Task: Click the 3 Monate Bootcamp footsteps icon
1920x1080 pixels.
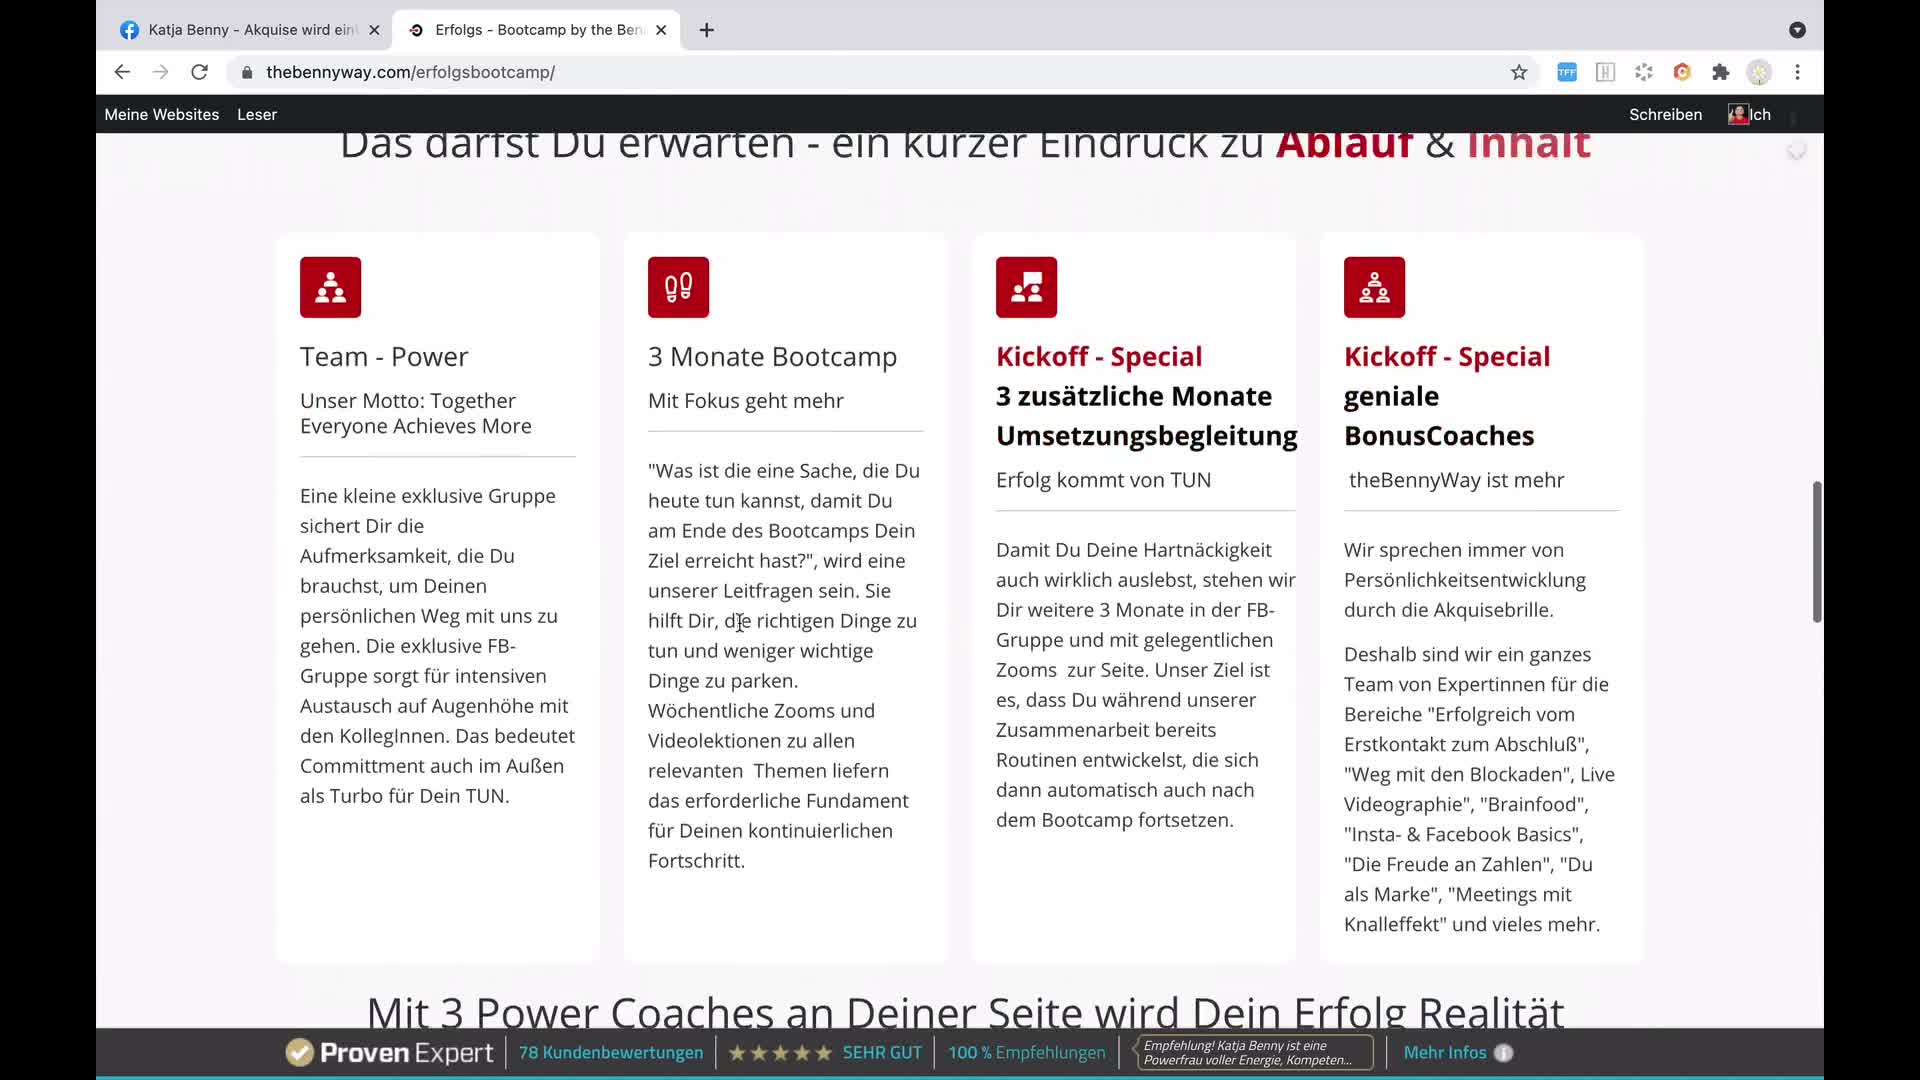Action: point(678,287)
